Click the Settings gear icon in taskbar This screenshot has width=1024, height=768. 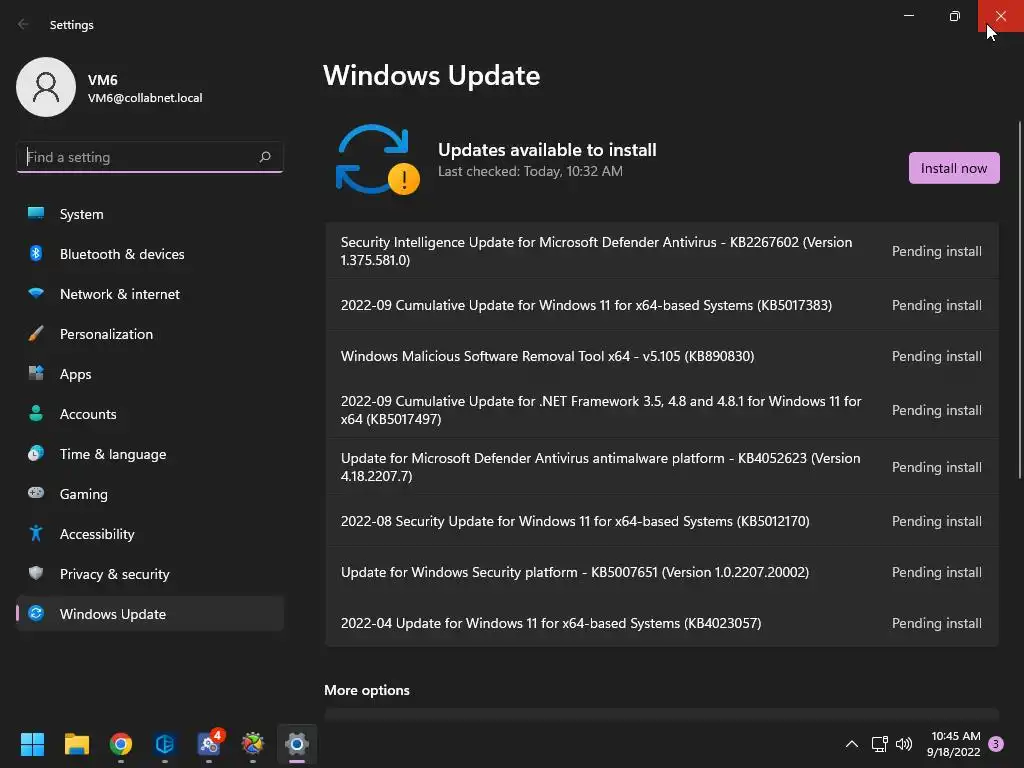296,744
